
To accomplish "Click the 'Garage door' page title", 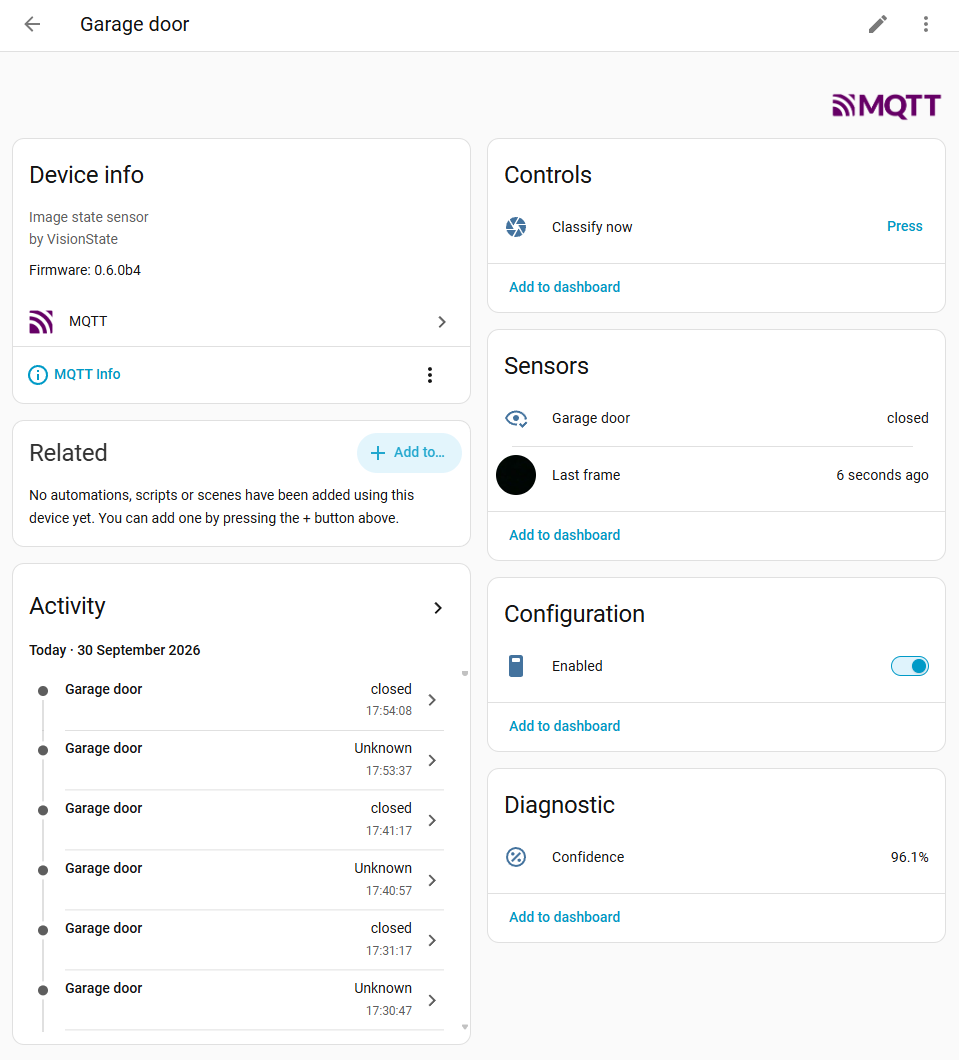I will (x=134, y=24).
